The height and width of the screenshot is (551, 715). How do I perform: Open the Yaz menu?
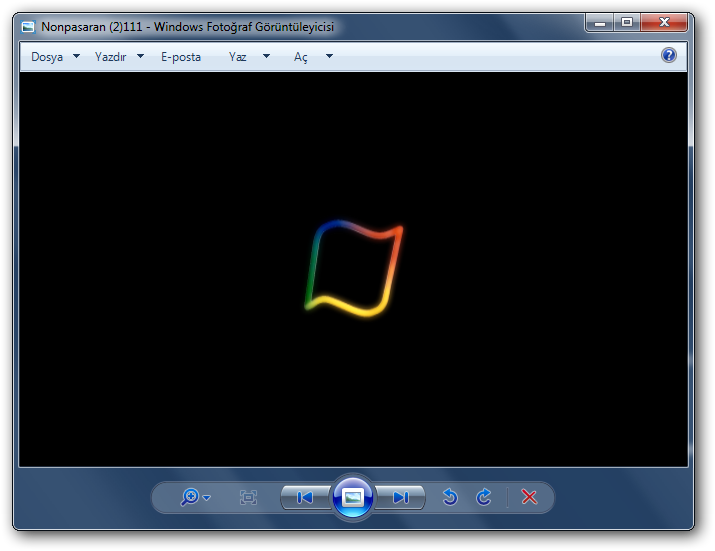click(x=238, y=57)
